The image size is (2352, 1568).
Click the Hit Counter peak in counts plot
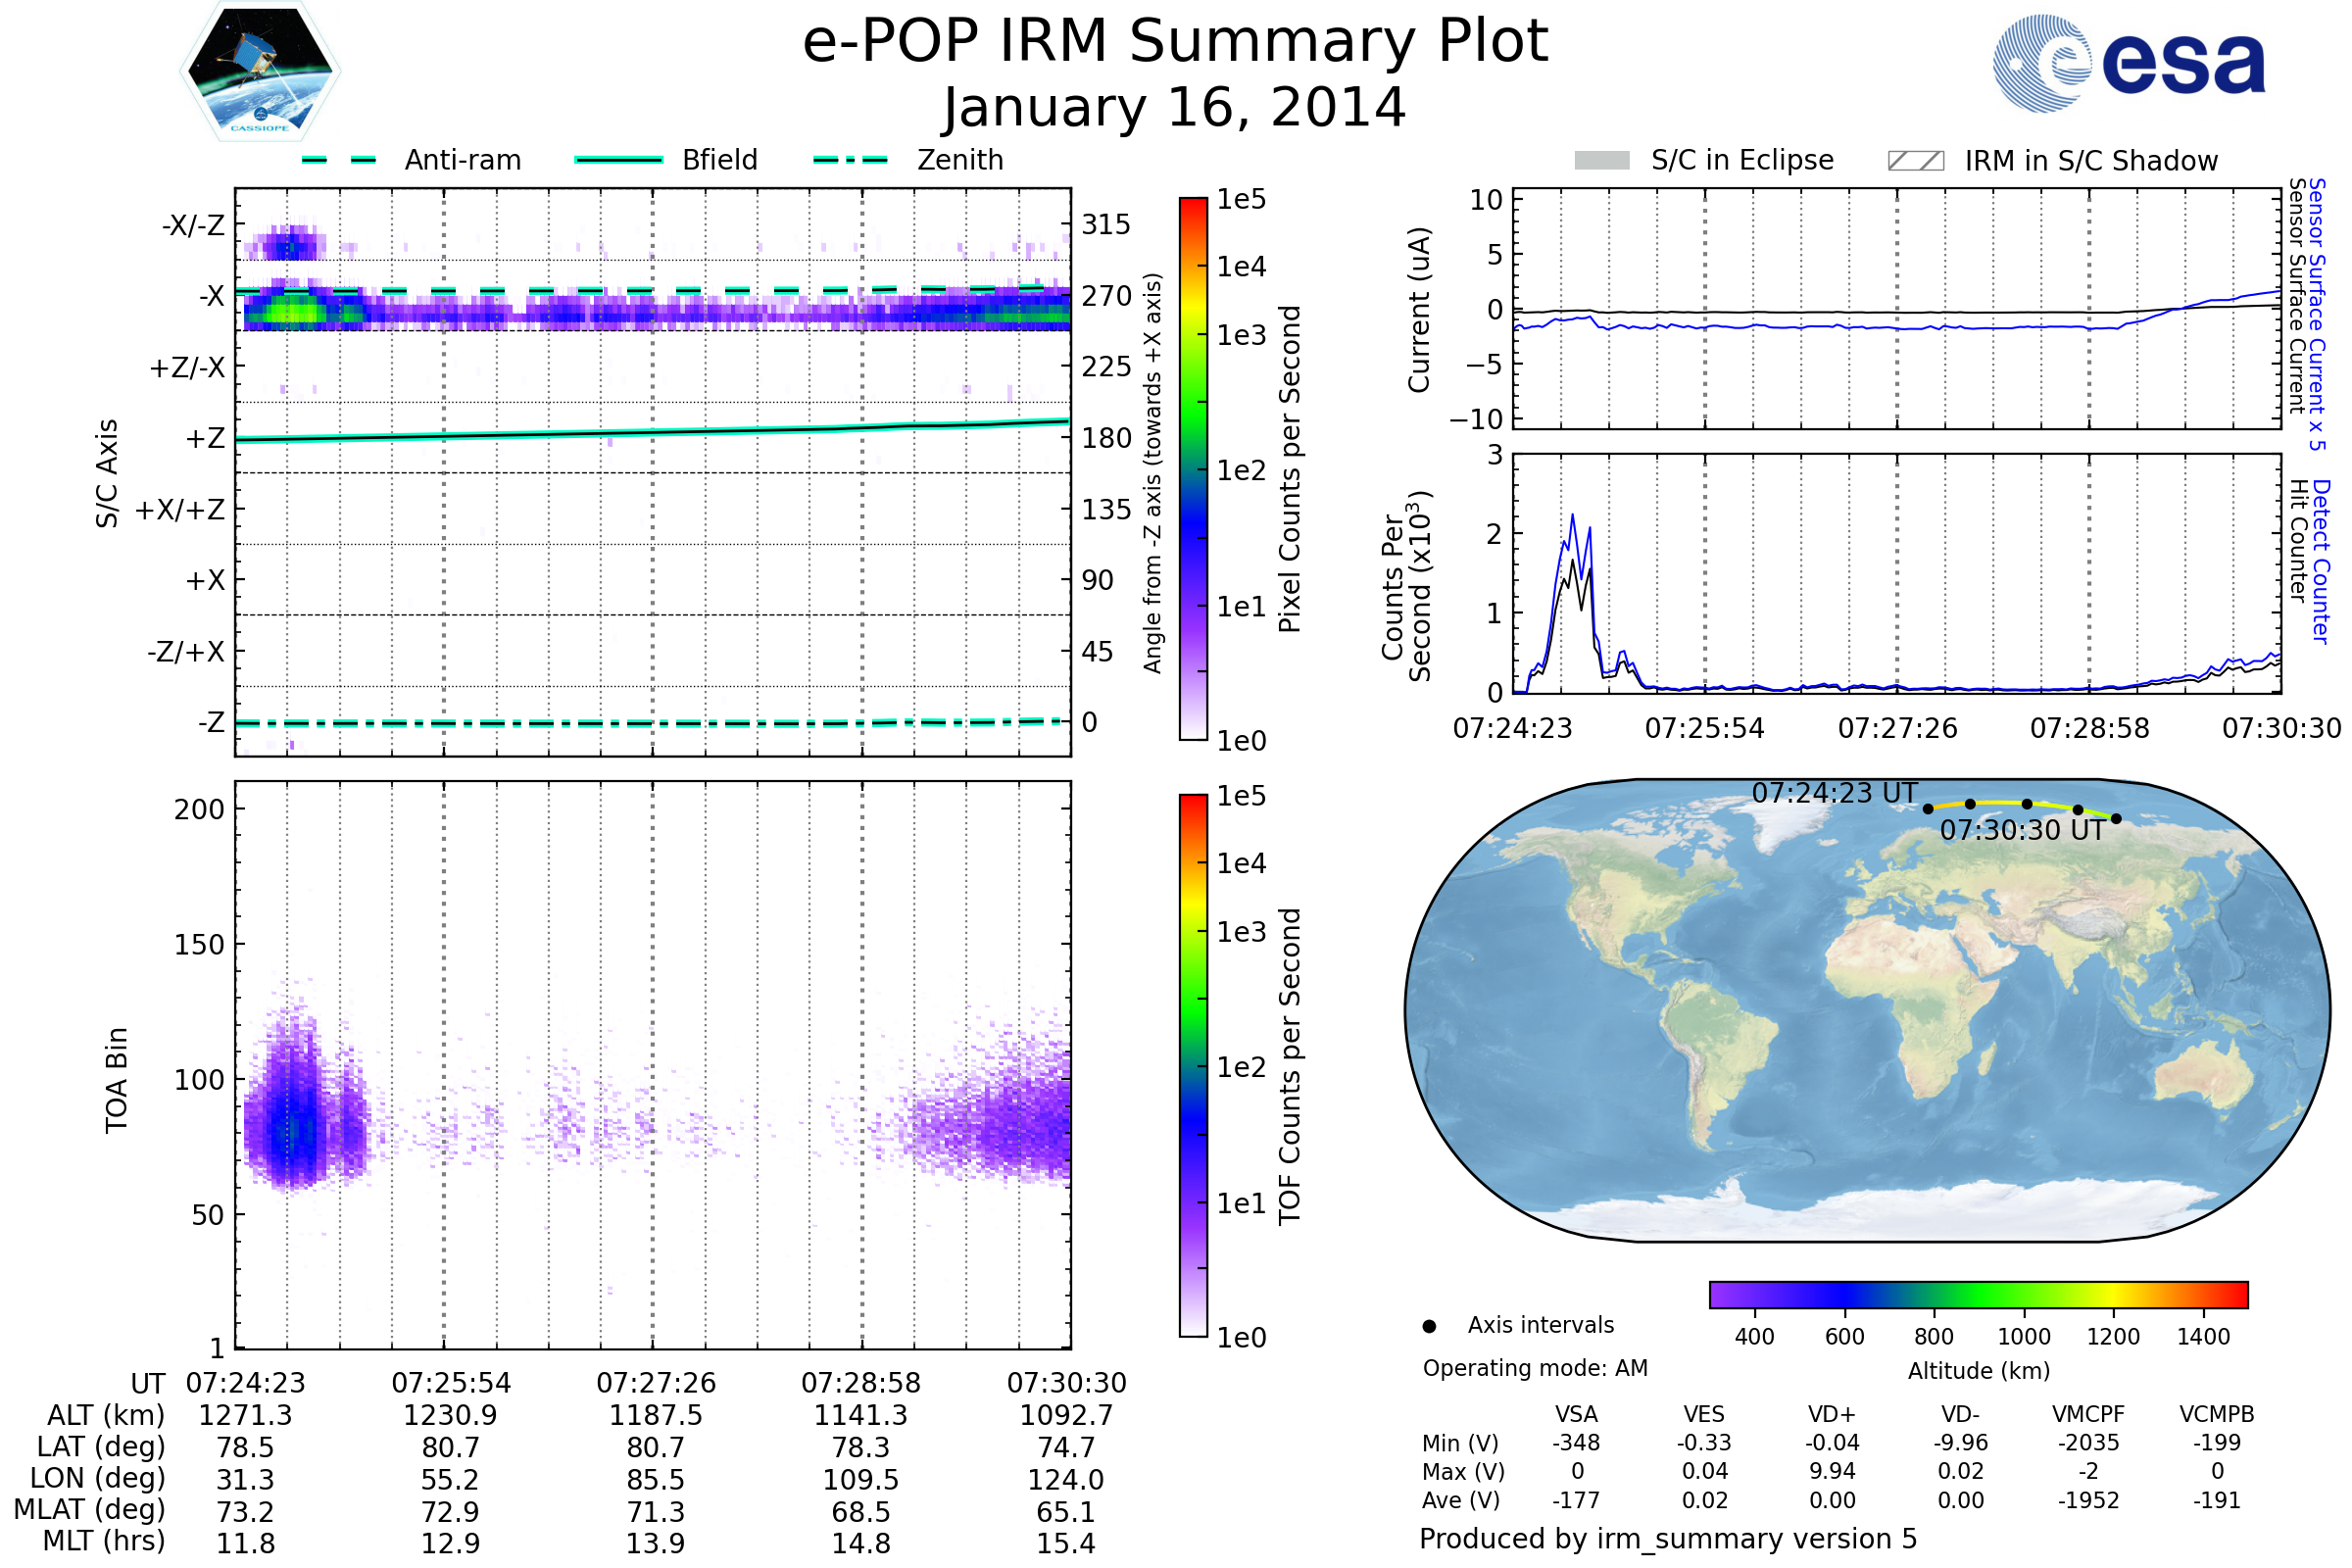(x=1573, y=561)
